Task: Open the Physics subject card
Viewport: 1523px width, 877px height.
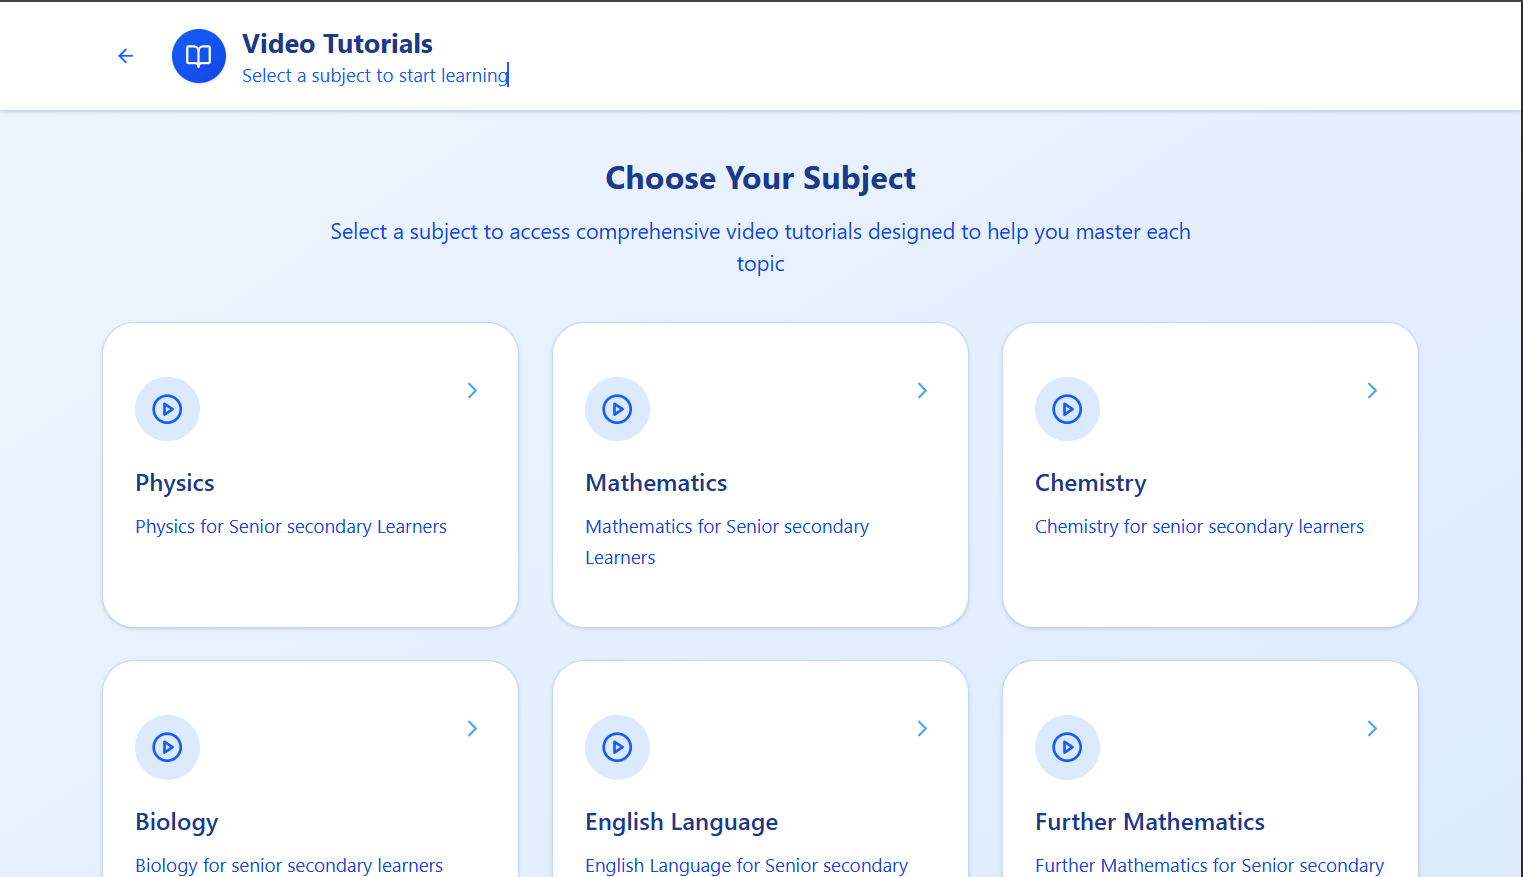Action: coord(310,474)
